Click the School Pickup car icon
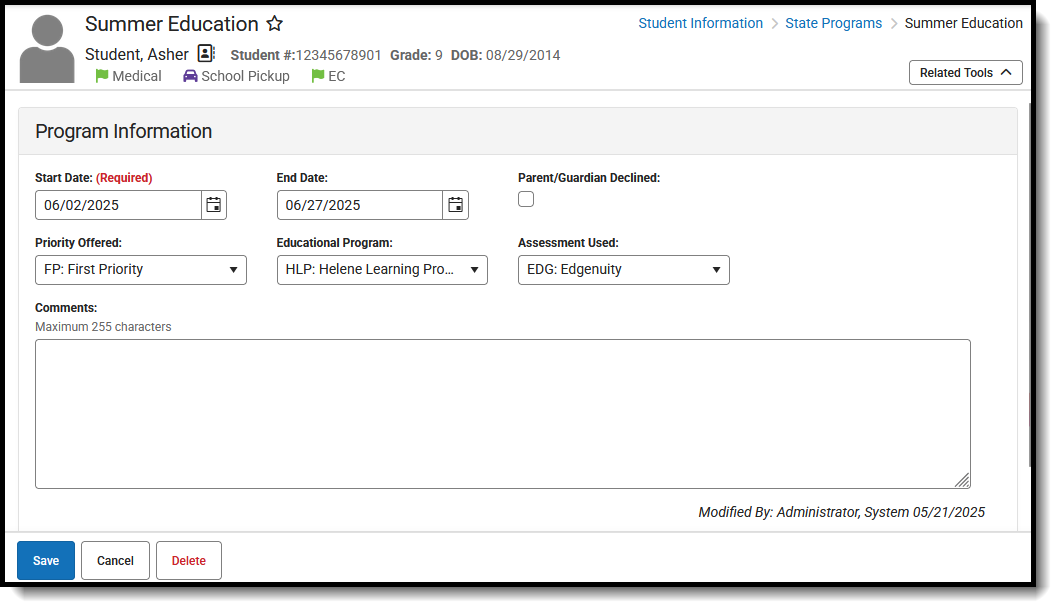 tap(190, 76)
